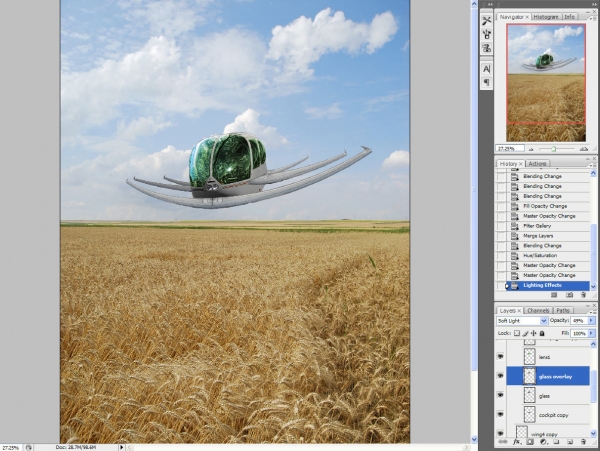The image size is (600, 451).
Task: Click the cockpit copy layer thumbnail
Action: (x=530, y=414)
